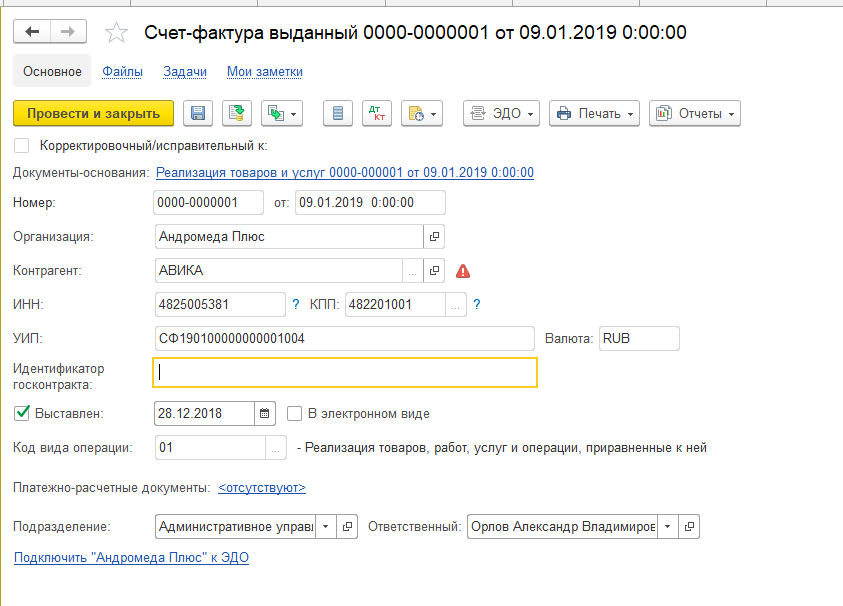
Task: Open the ЭДО dropdown menu
Action: [501, 113]
